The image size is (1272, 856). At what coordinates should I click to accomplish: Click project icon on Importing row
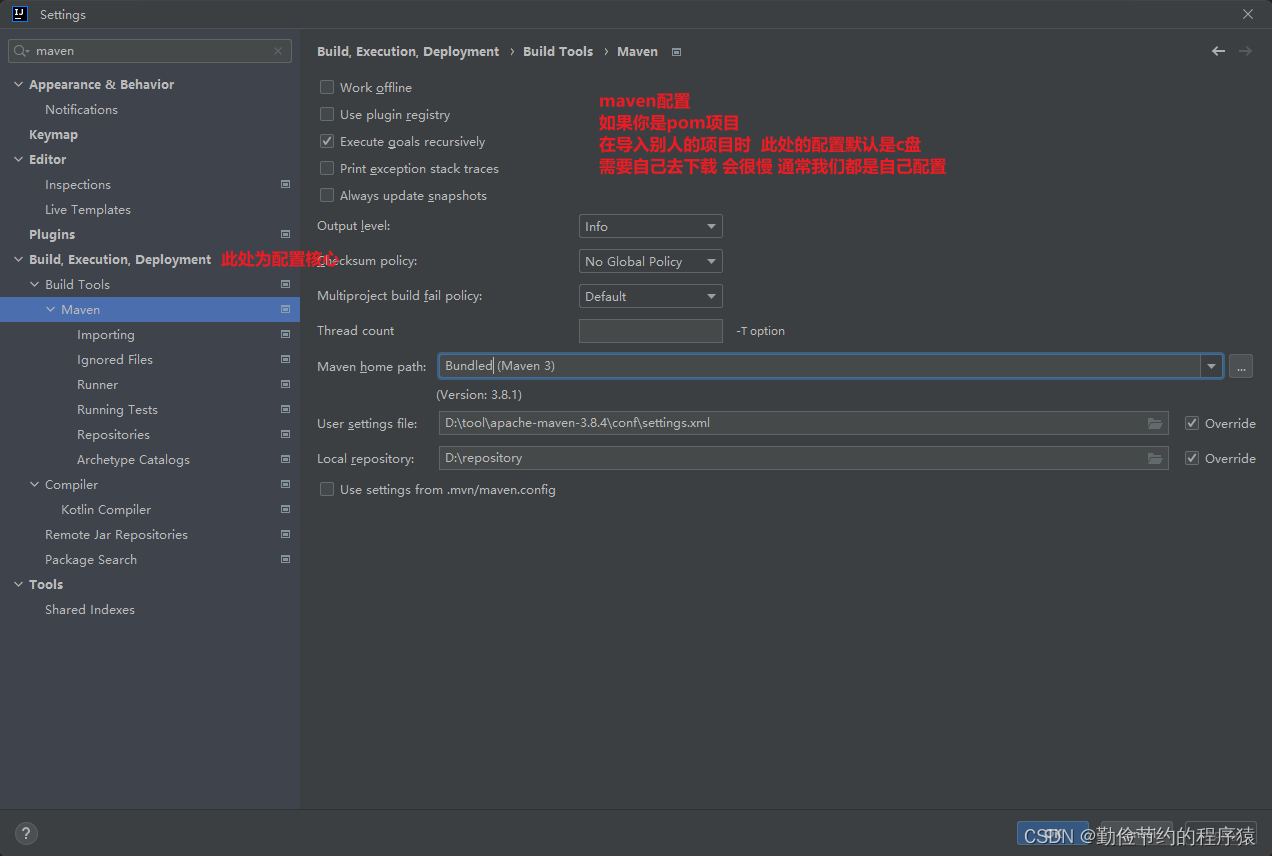click(x=285, y=334)
